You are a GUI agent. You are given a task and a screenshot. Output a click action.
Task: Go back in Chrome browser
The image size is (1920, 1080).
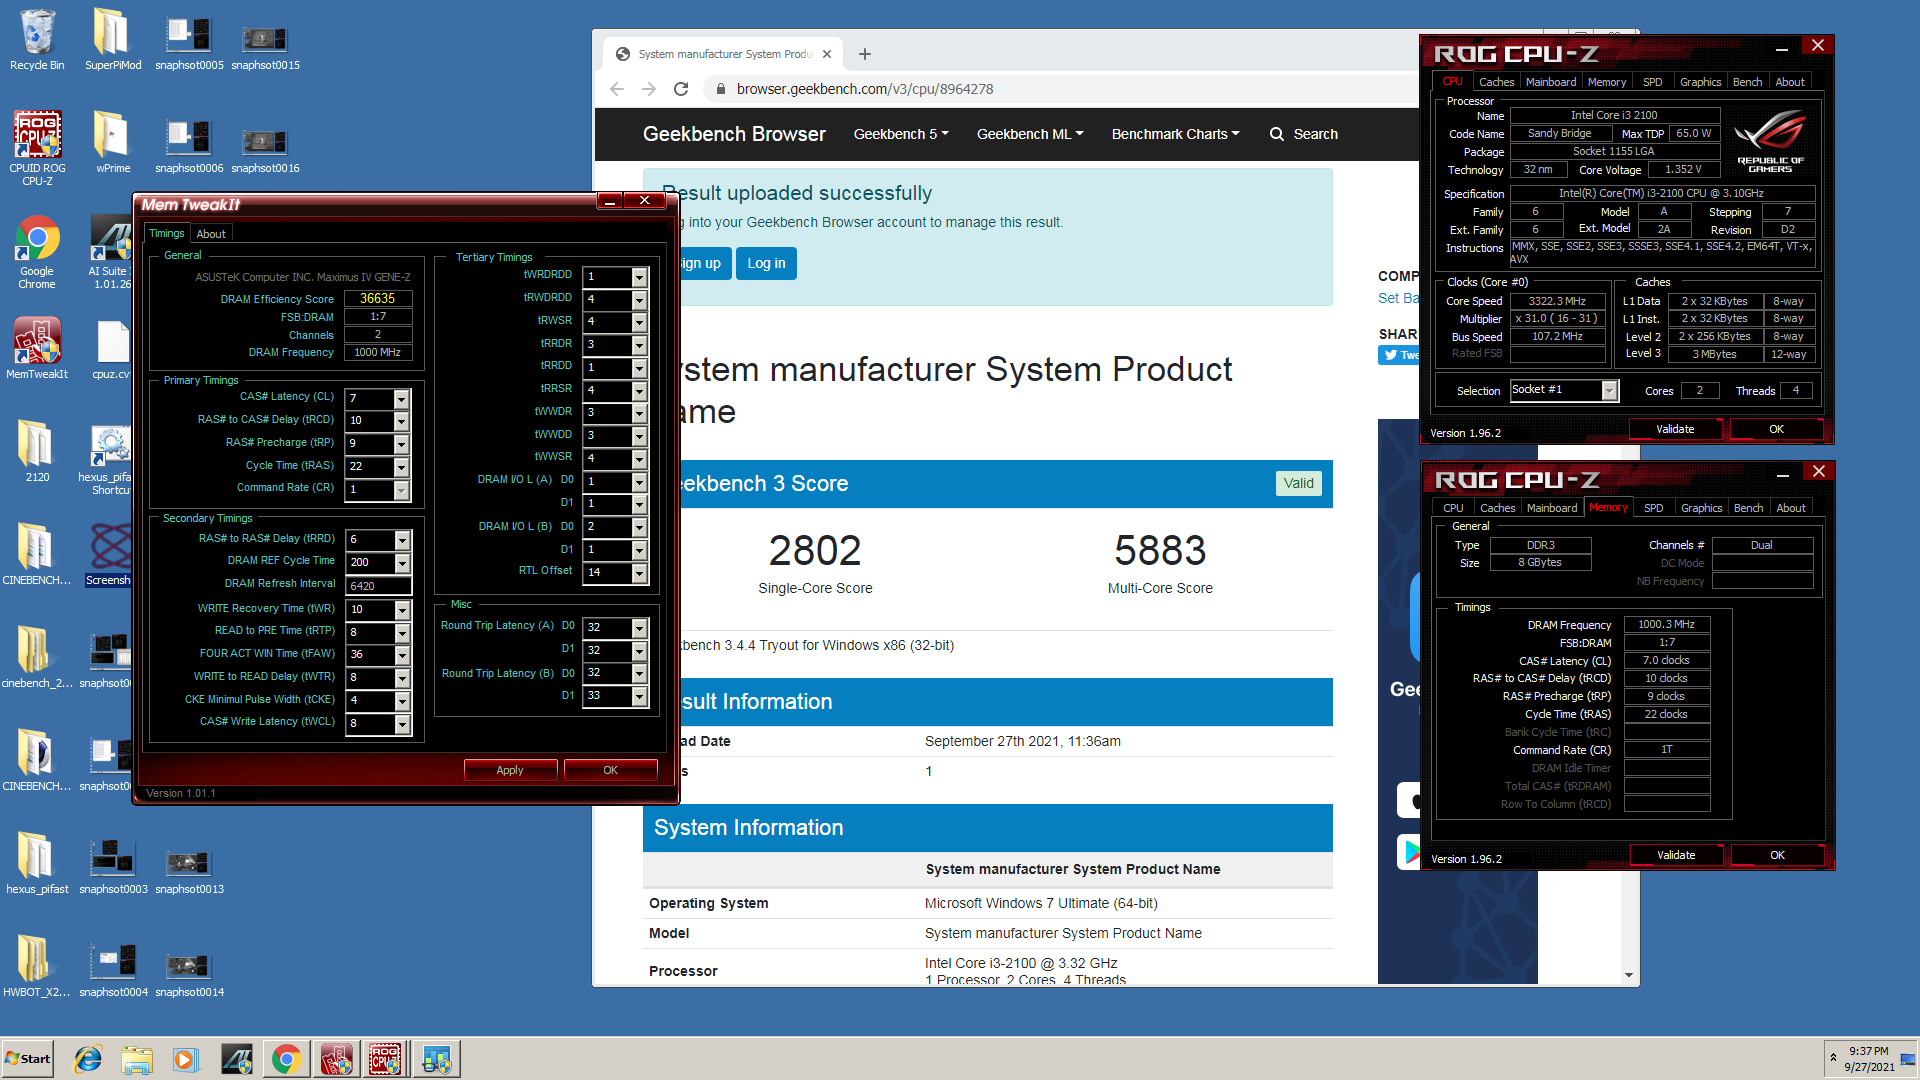617,89
